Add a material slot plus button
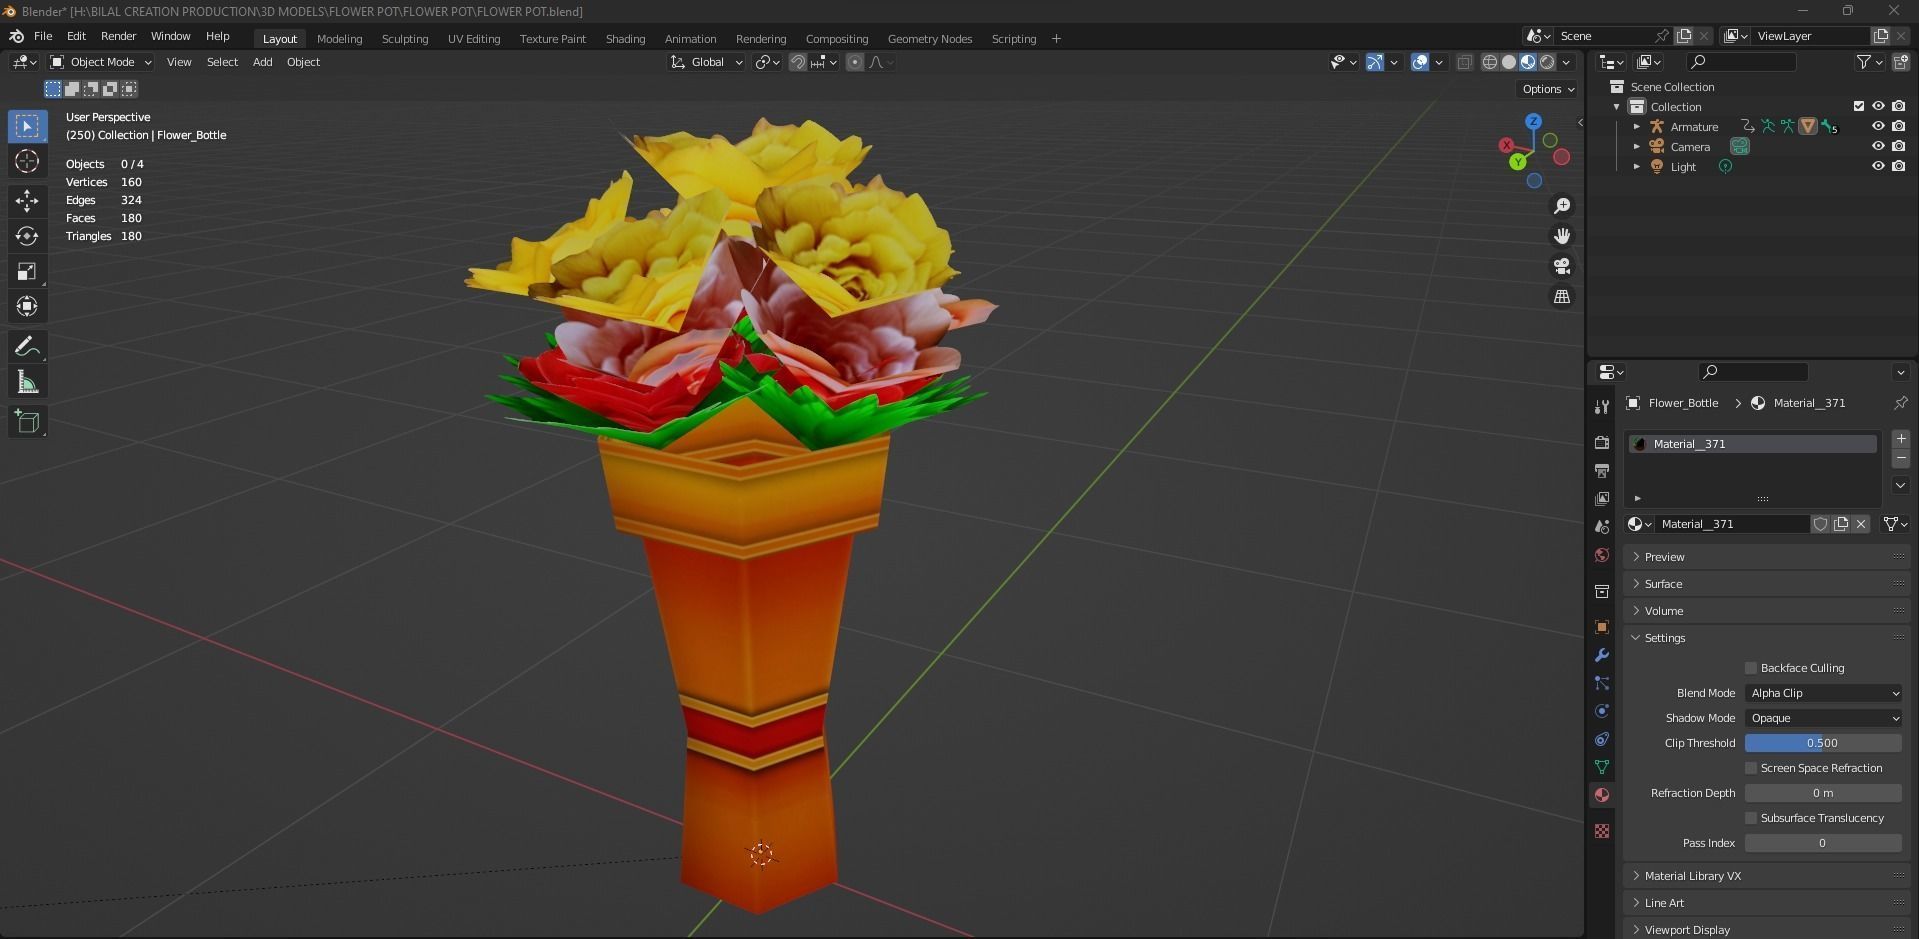Screen dimensions: 1919x939 coord(1900,439)
